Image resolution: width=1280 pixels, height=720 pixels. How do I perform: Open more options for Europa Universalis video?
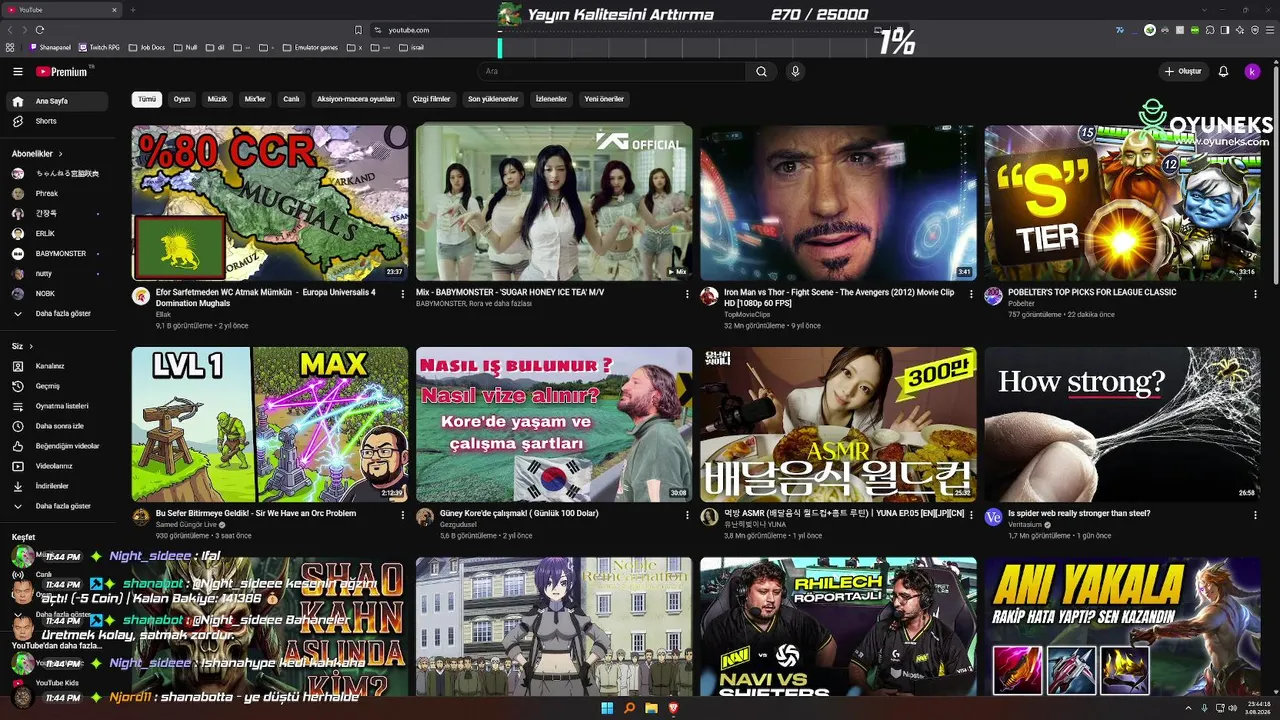pyautogui.click(x=403, y=294)
